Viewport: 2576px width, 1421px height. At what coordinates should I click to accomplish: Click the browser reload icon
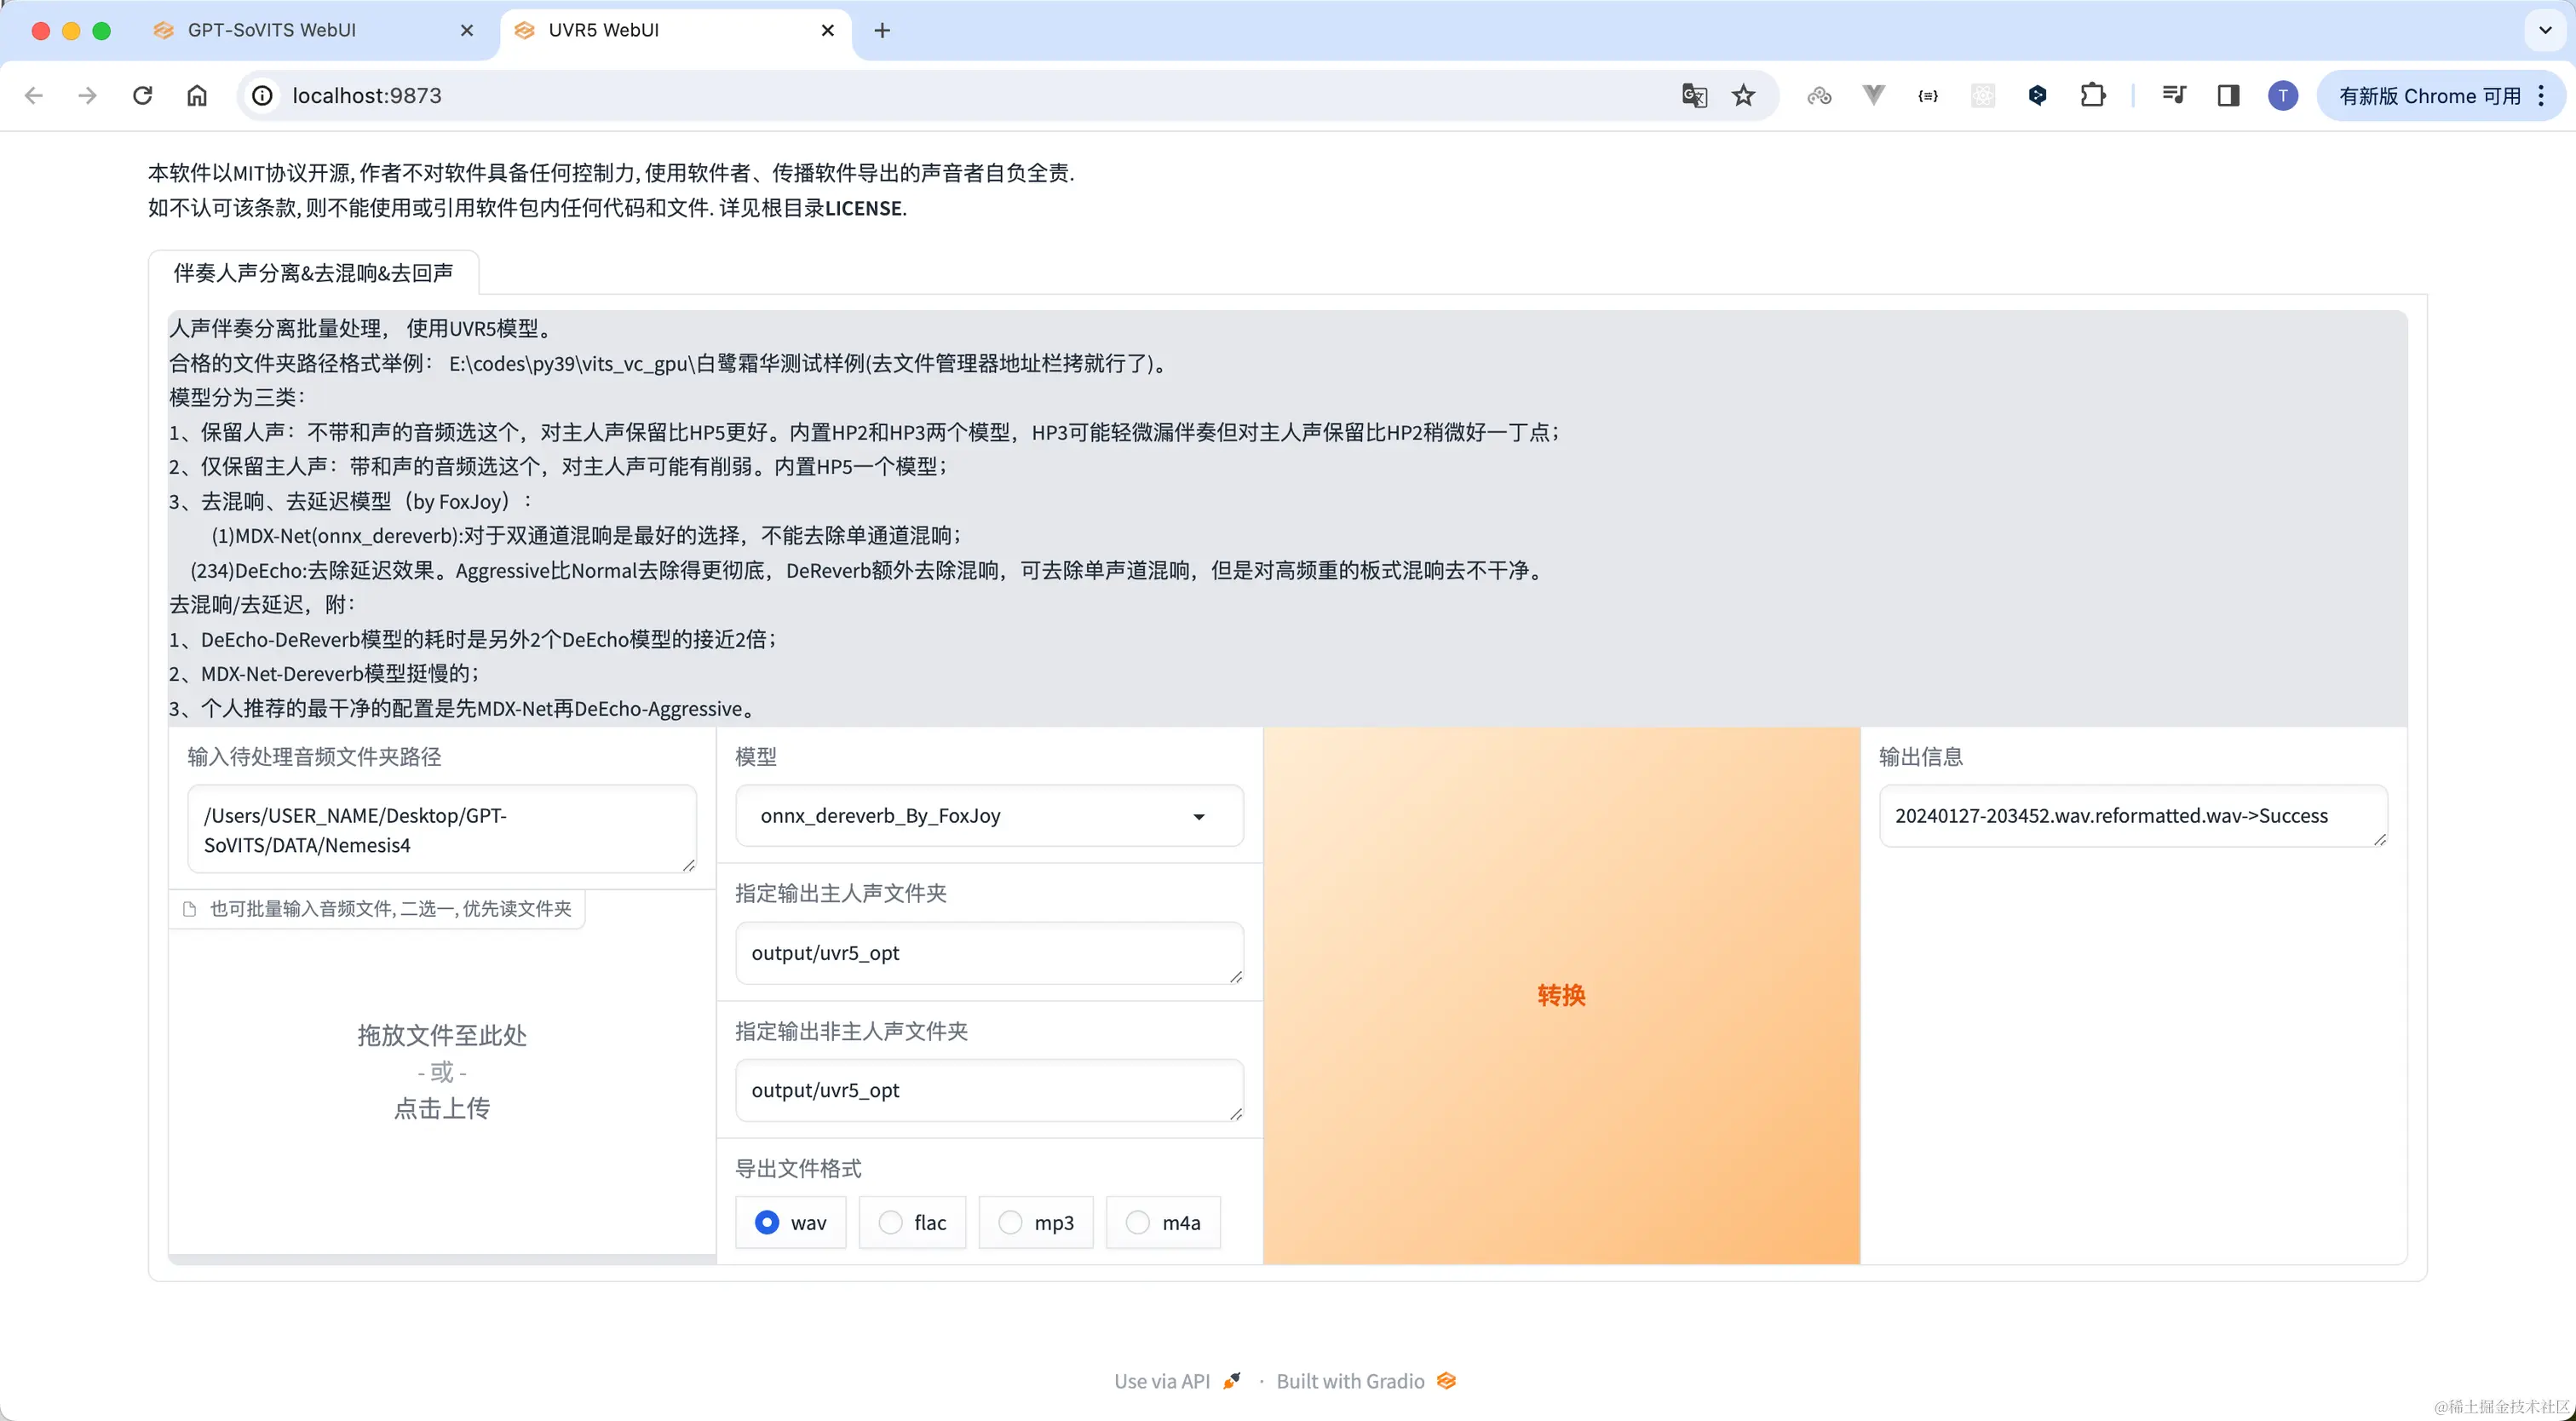143,96
